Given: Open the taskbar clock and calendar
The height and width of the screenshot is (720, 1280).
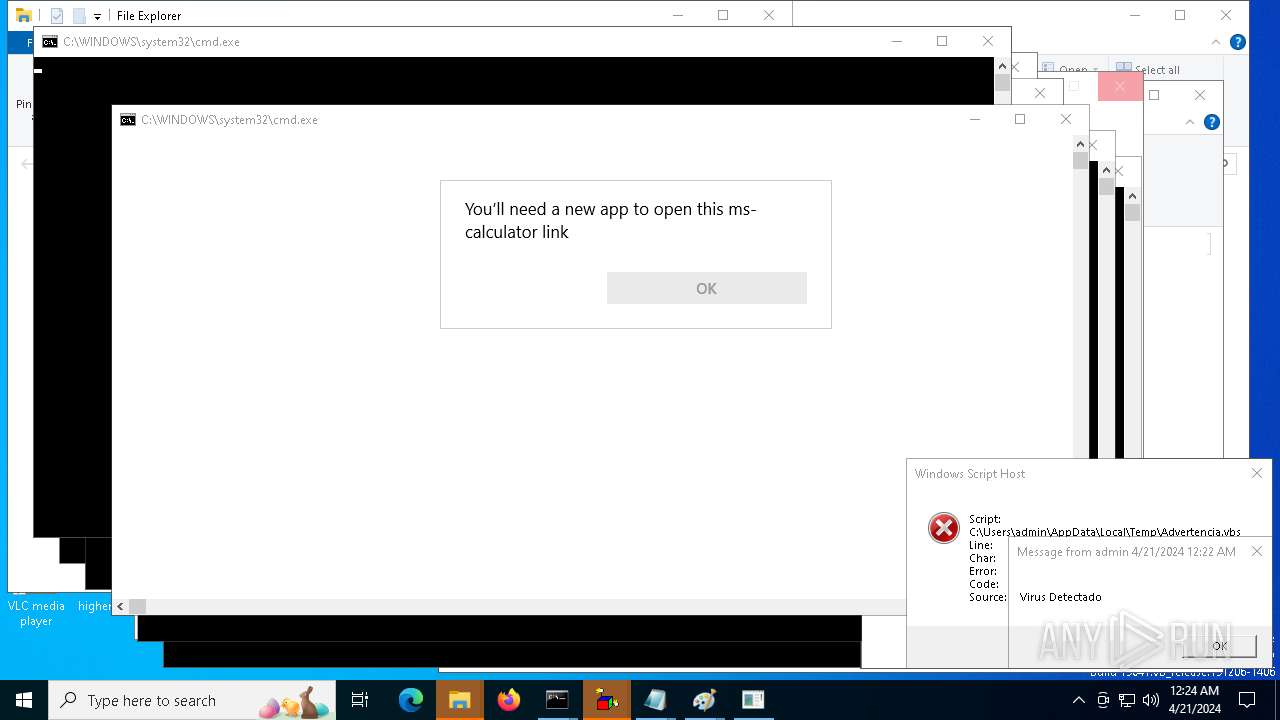Looking at the screenshot, I should point(1195,700).
